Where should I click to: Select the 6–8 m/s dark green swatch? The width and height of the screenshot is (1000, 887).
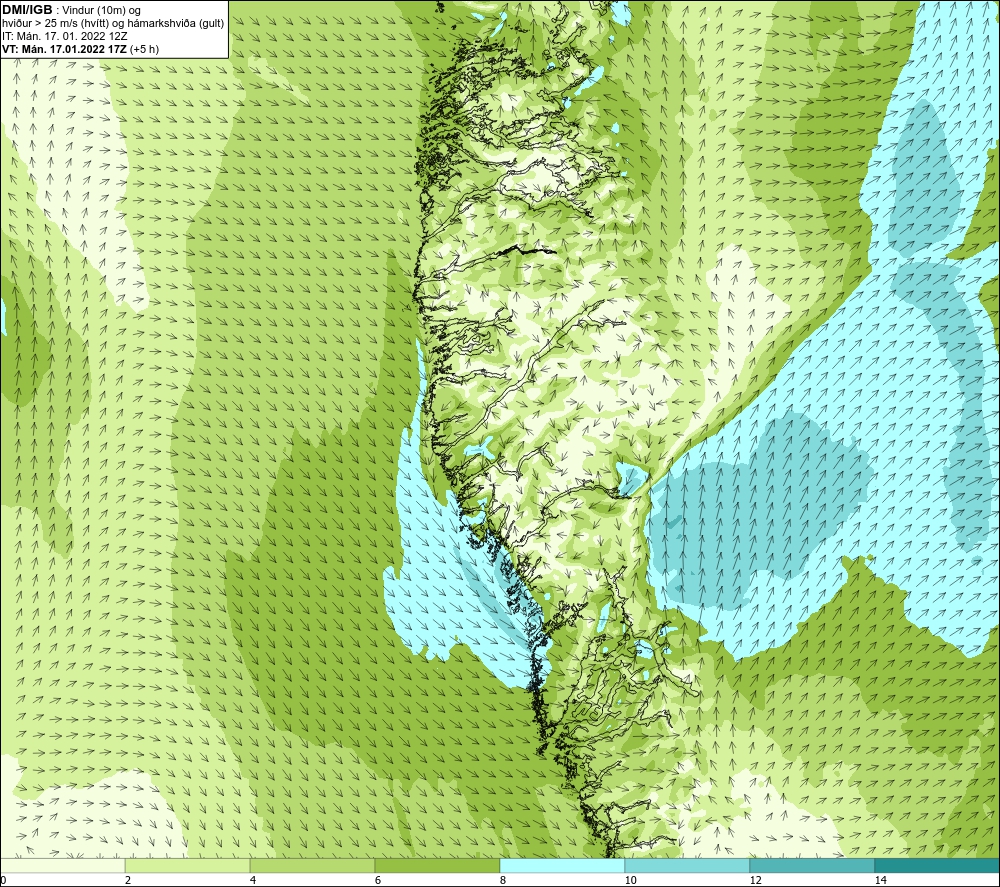pos(438,865)
